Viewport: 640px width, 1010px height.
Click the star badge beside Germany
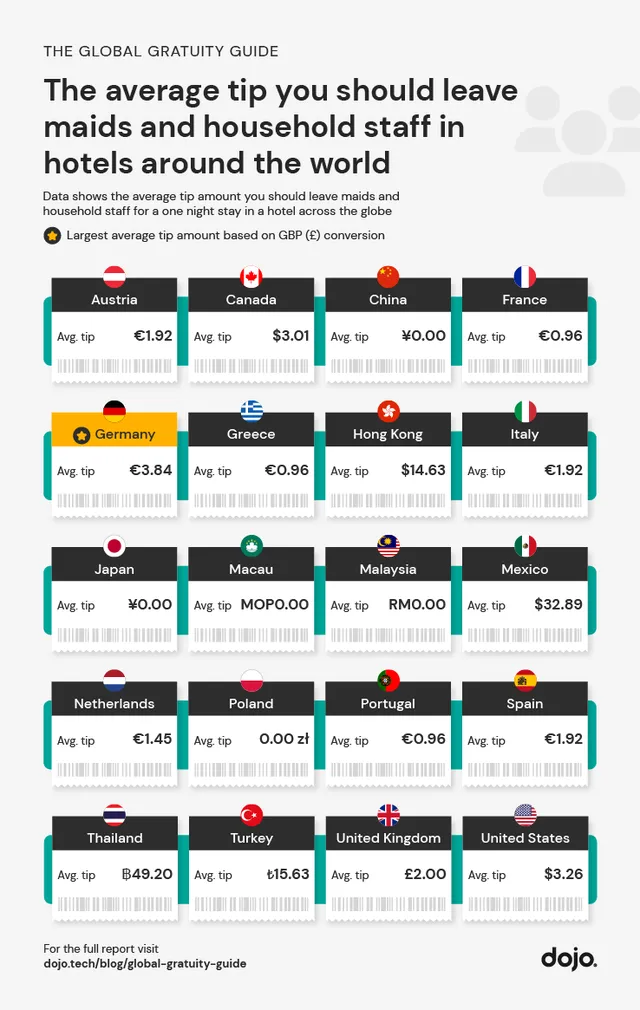pyautogui.click(x=82, y=435)
